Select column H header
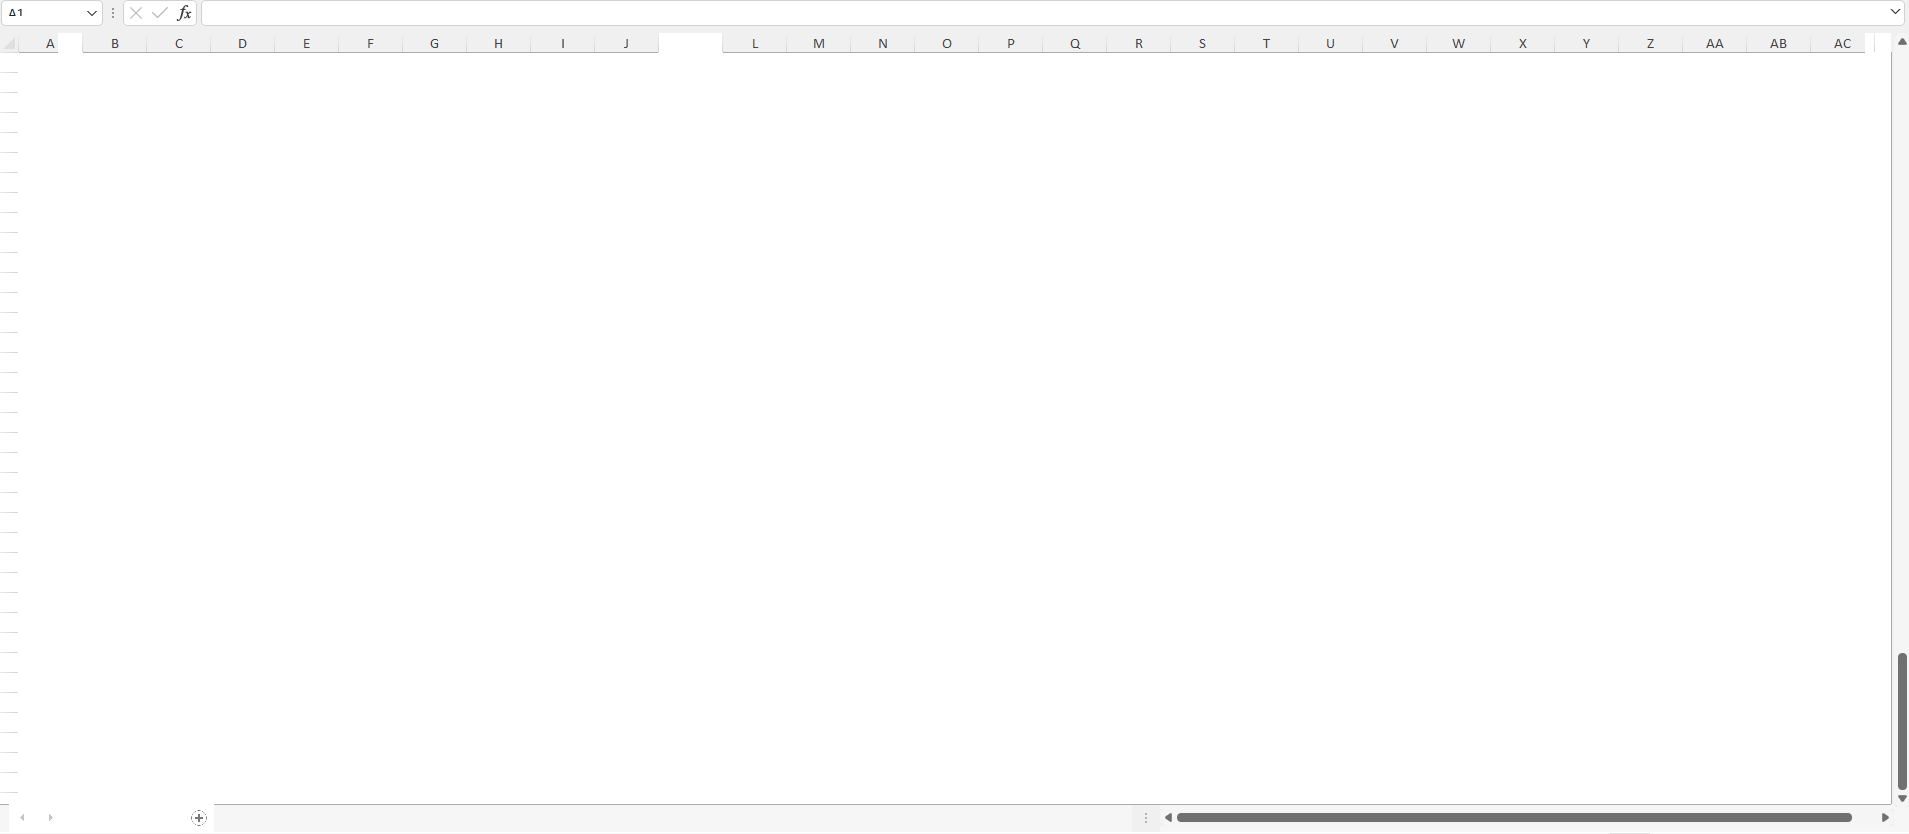The image size is (1909, 834). [499, 43]
